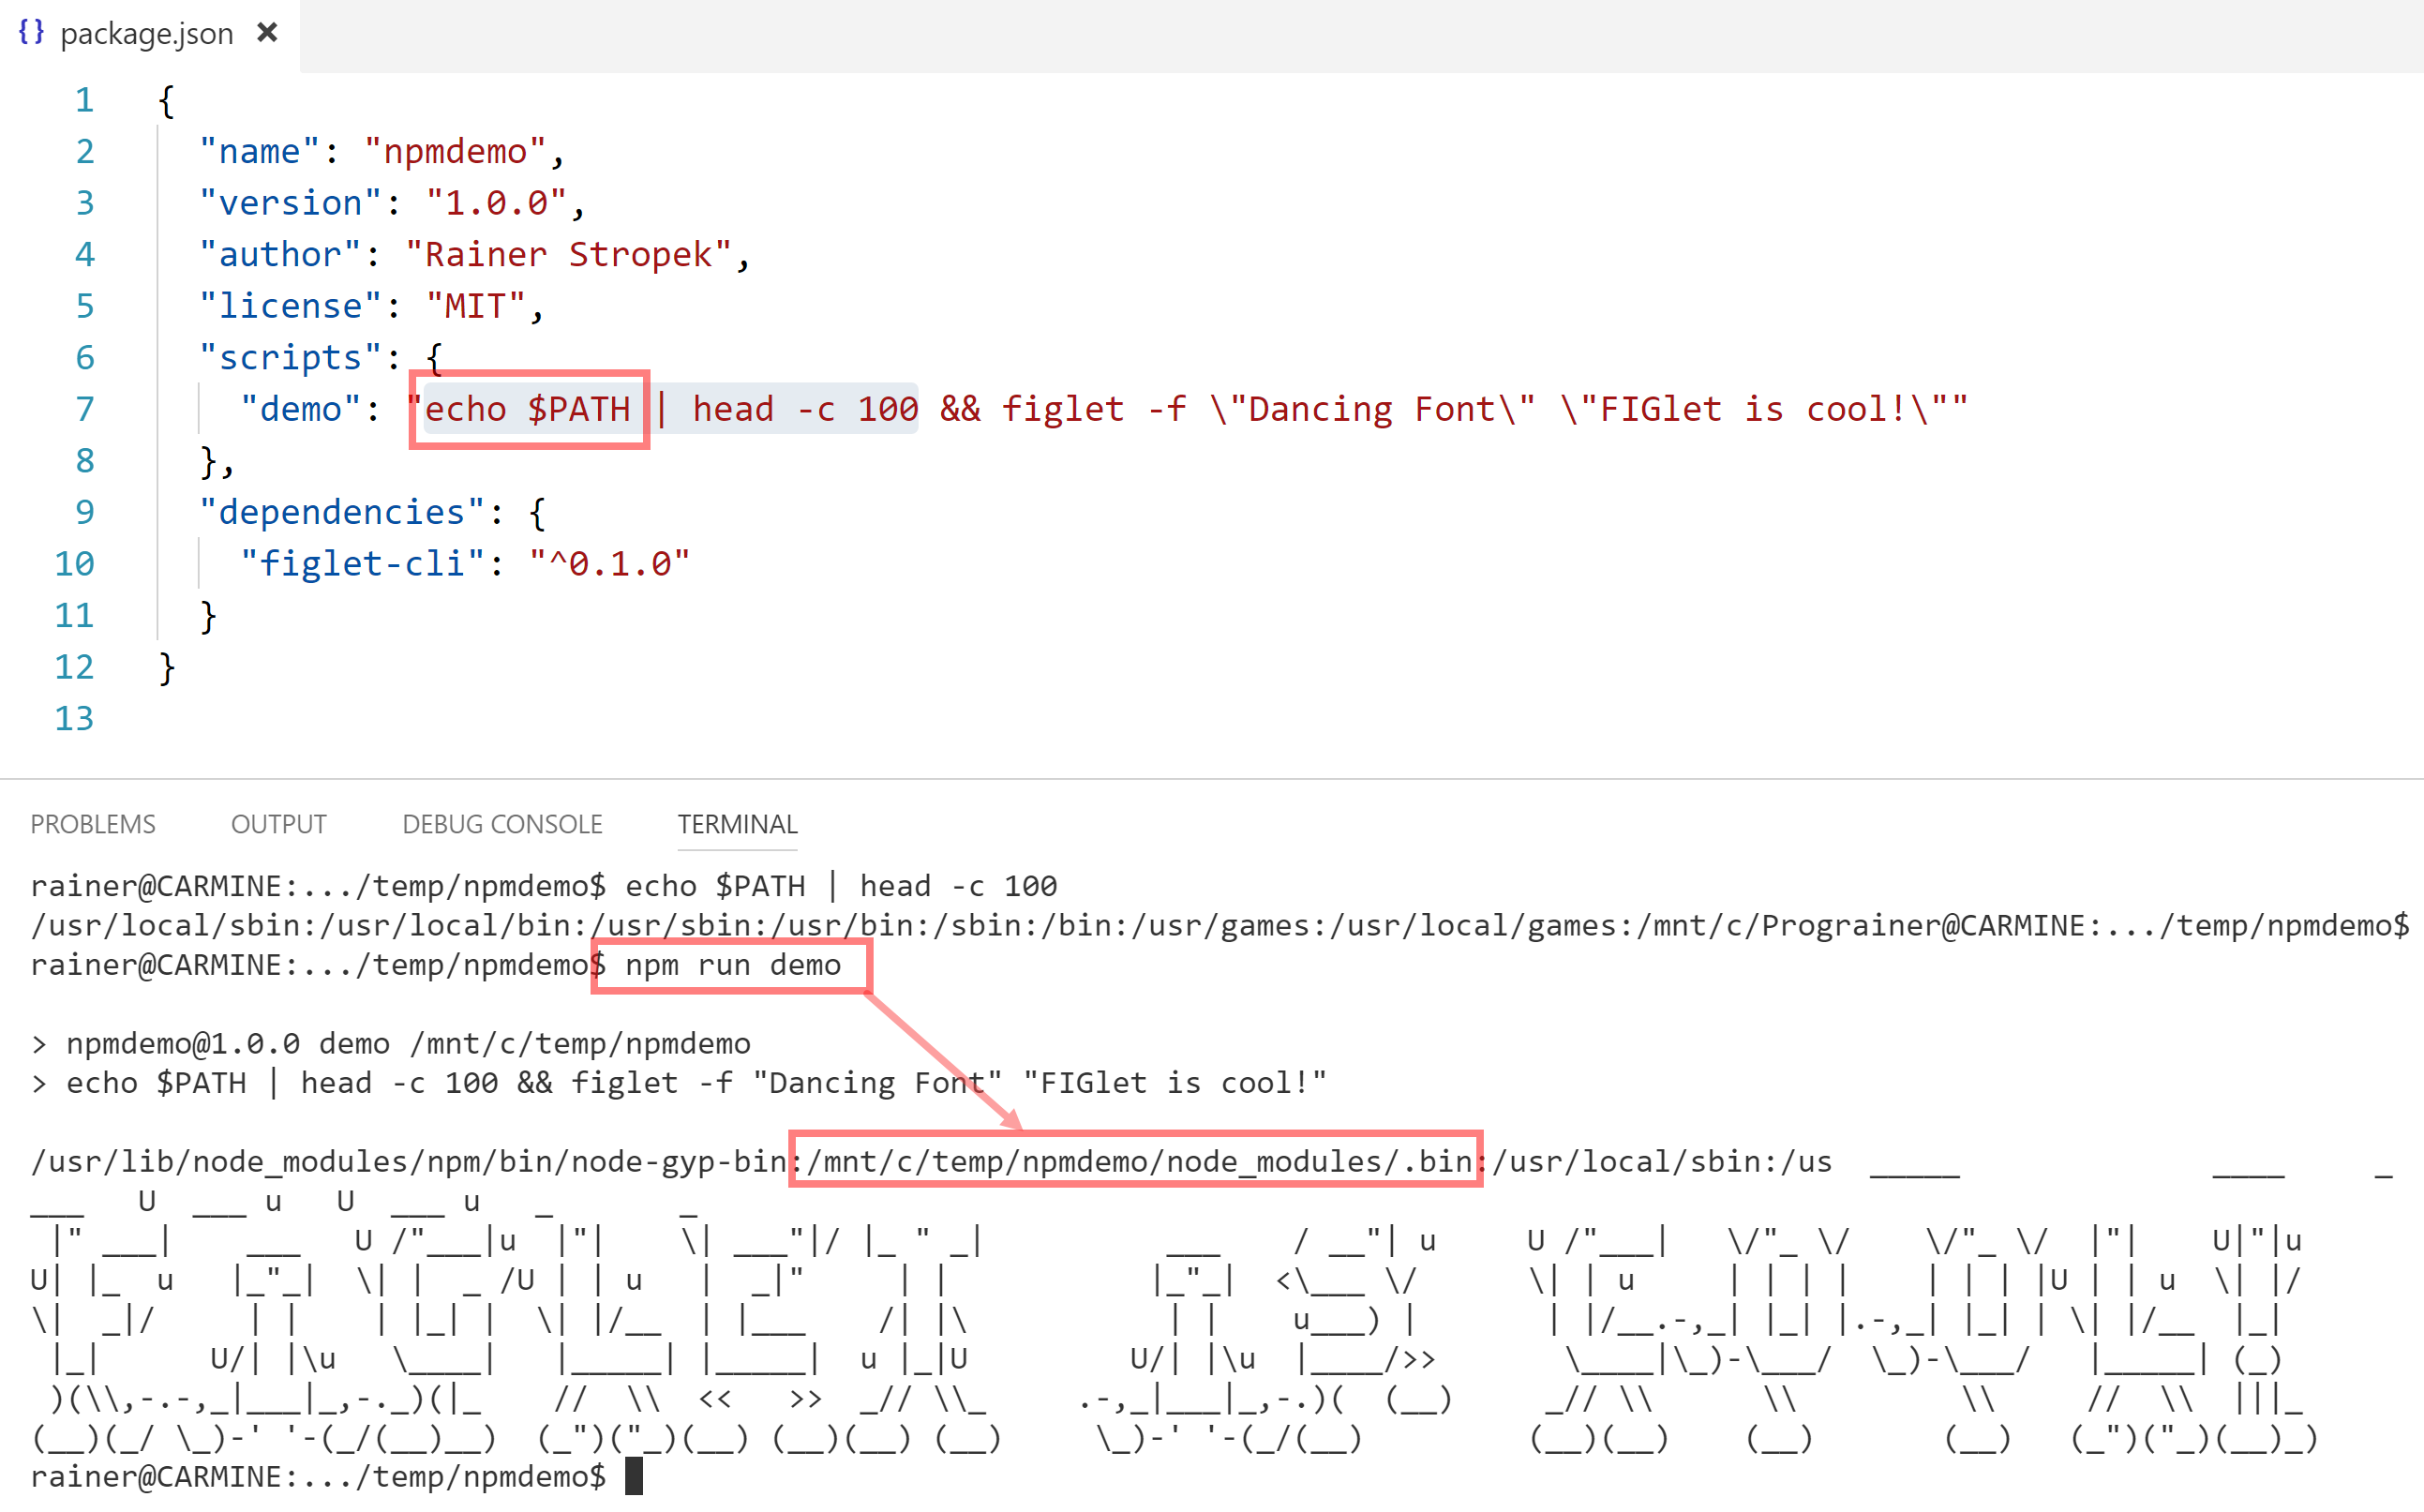Click the "MIT" license value

[475, 306]
